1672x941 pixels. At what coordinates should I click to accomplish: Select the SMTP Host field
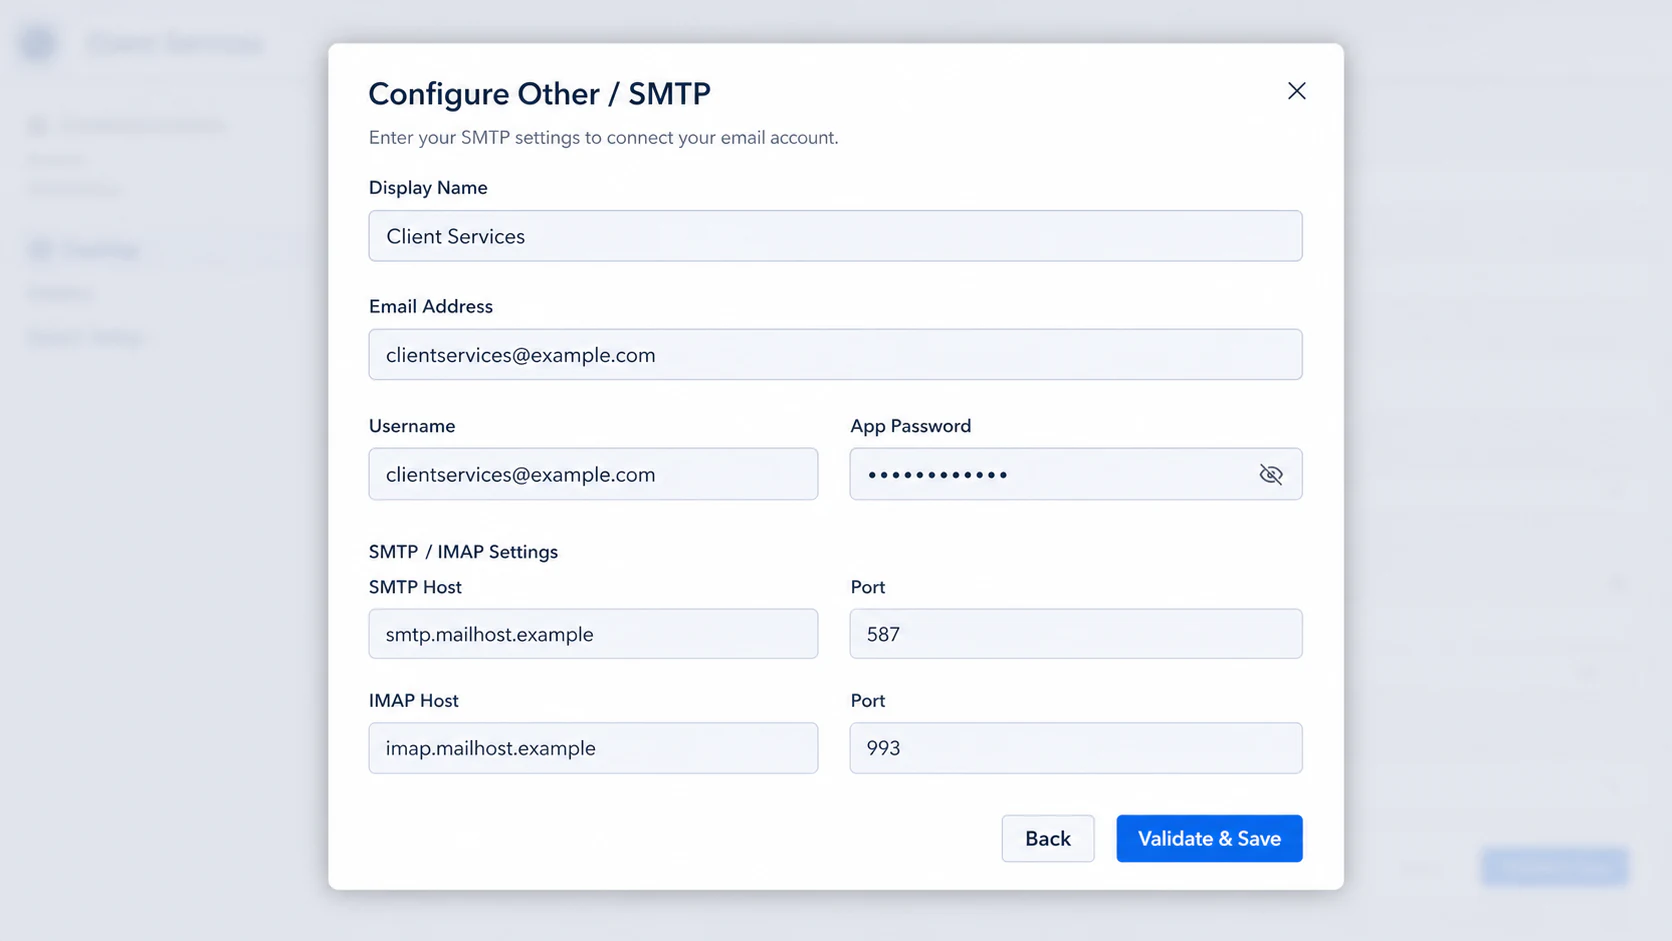tap(593, 634)
